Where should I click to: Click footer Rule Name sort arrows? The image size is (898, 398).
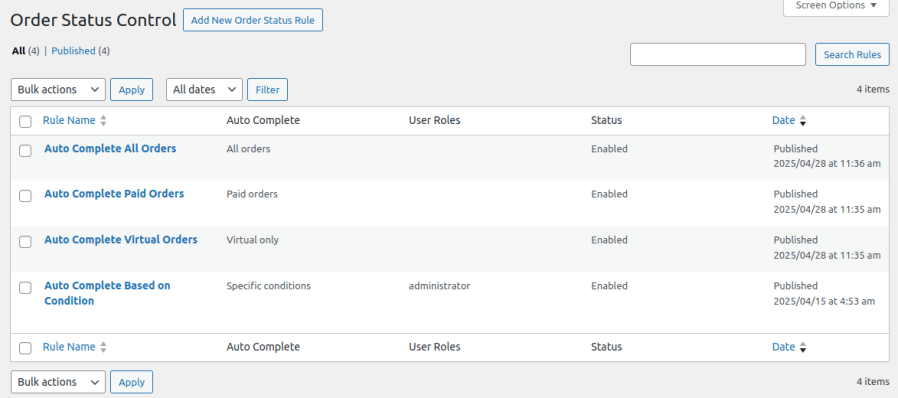click(103, 347)
